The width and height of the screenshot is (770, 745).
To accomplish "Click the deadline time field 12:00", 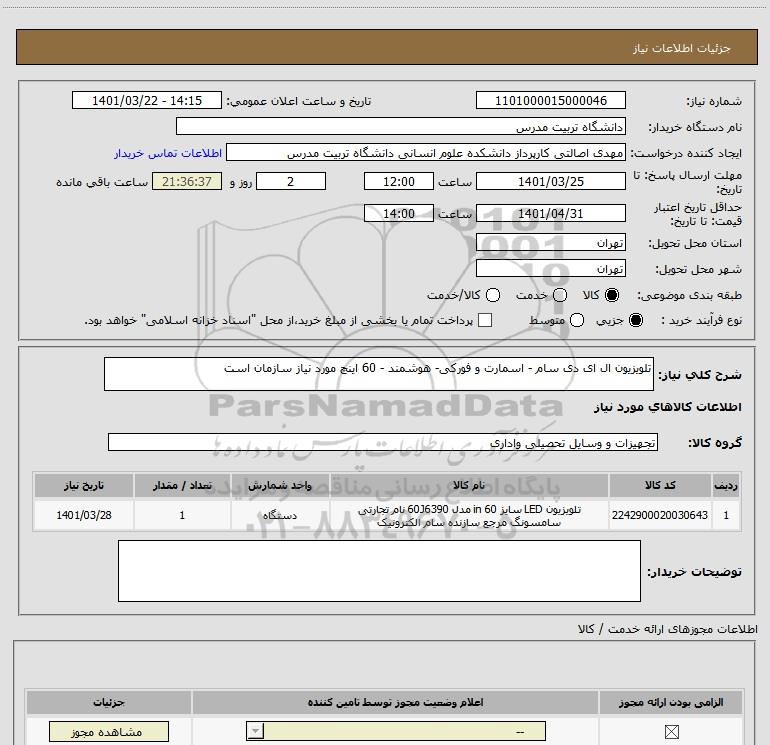I will [x=399, y=181].
